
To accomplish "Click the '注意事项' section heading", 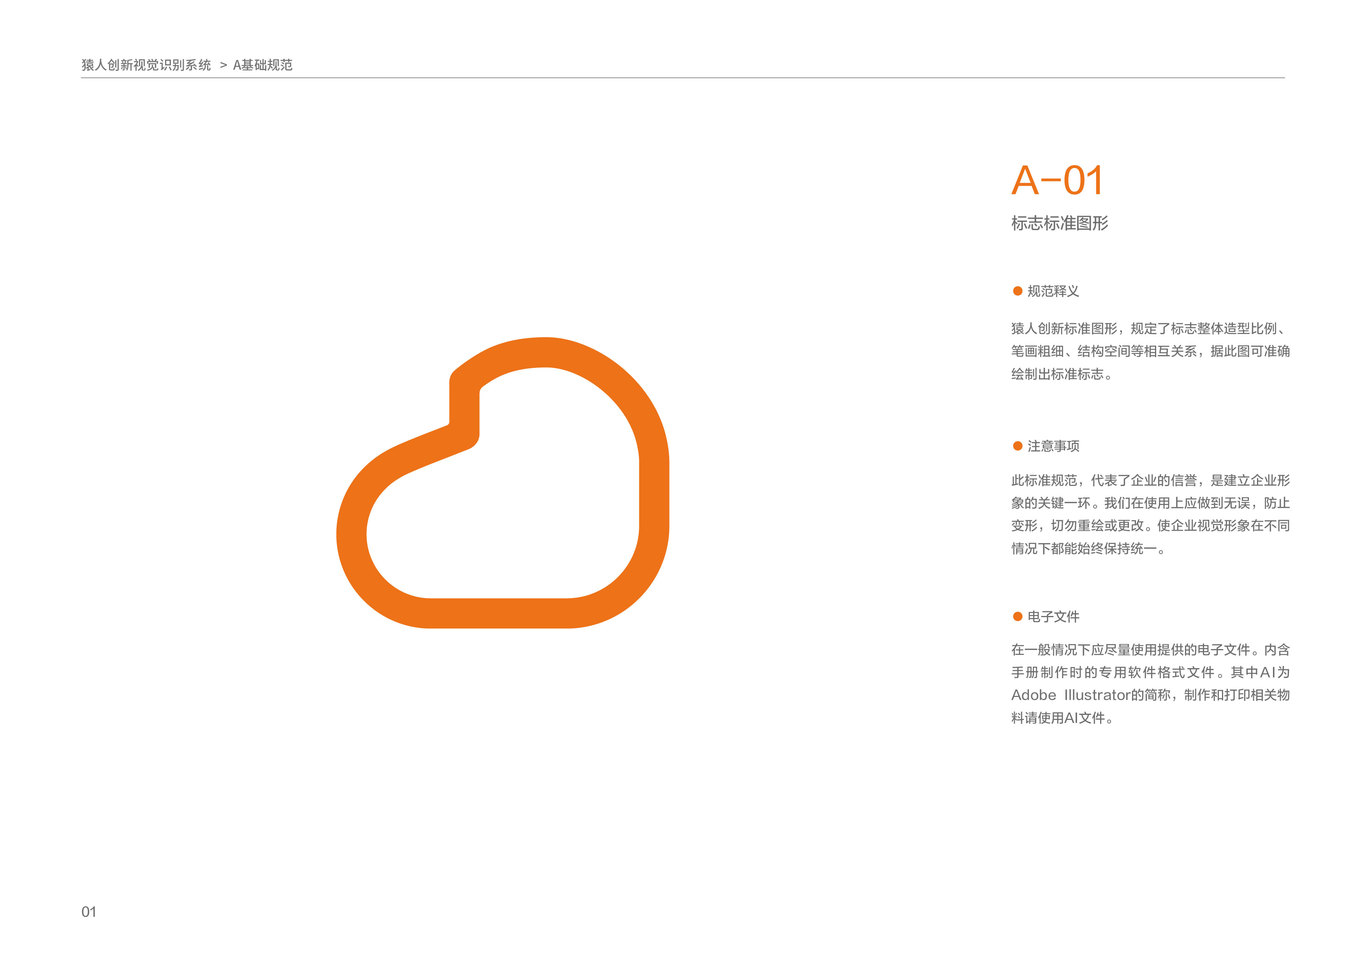I will [x=1053, y=446].
